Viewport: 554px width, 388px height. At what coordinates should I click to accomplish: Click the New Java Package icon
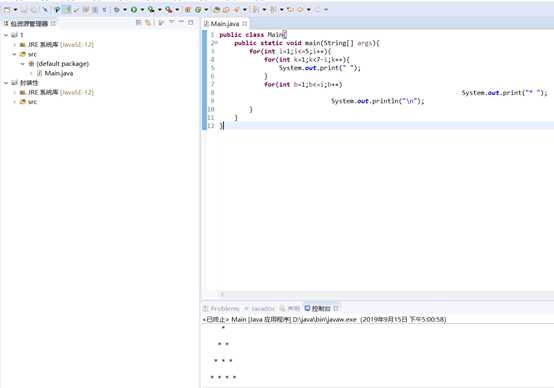[x=188, y=10]
